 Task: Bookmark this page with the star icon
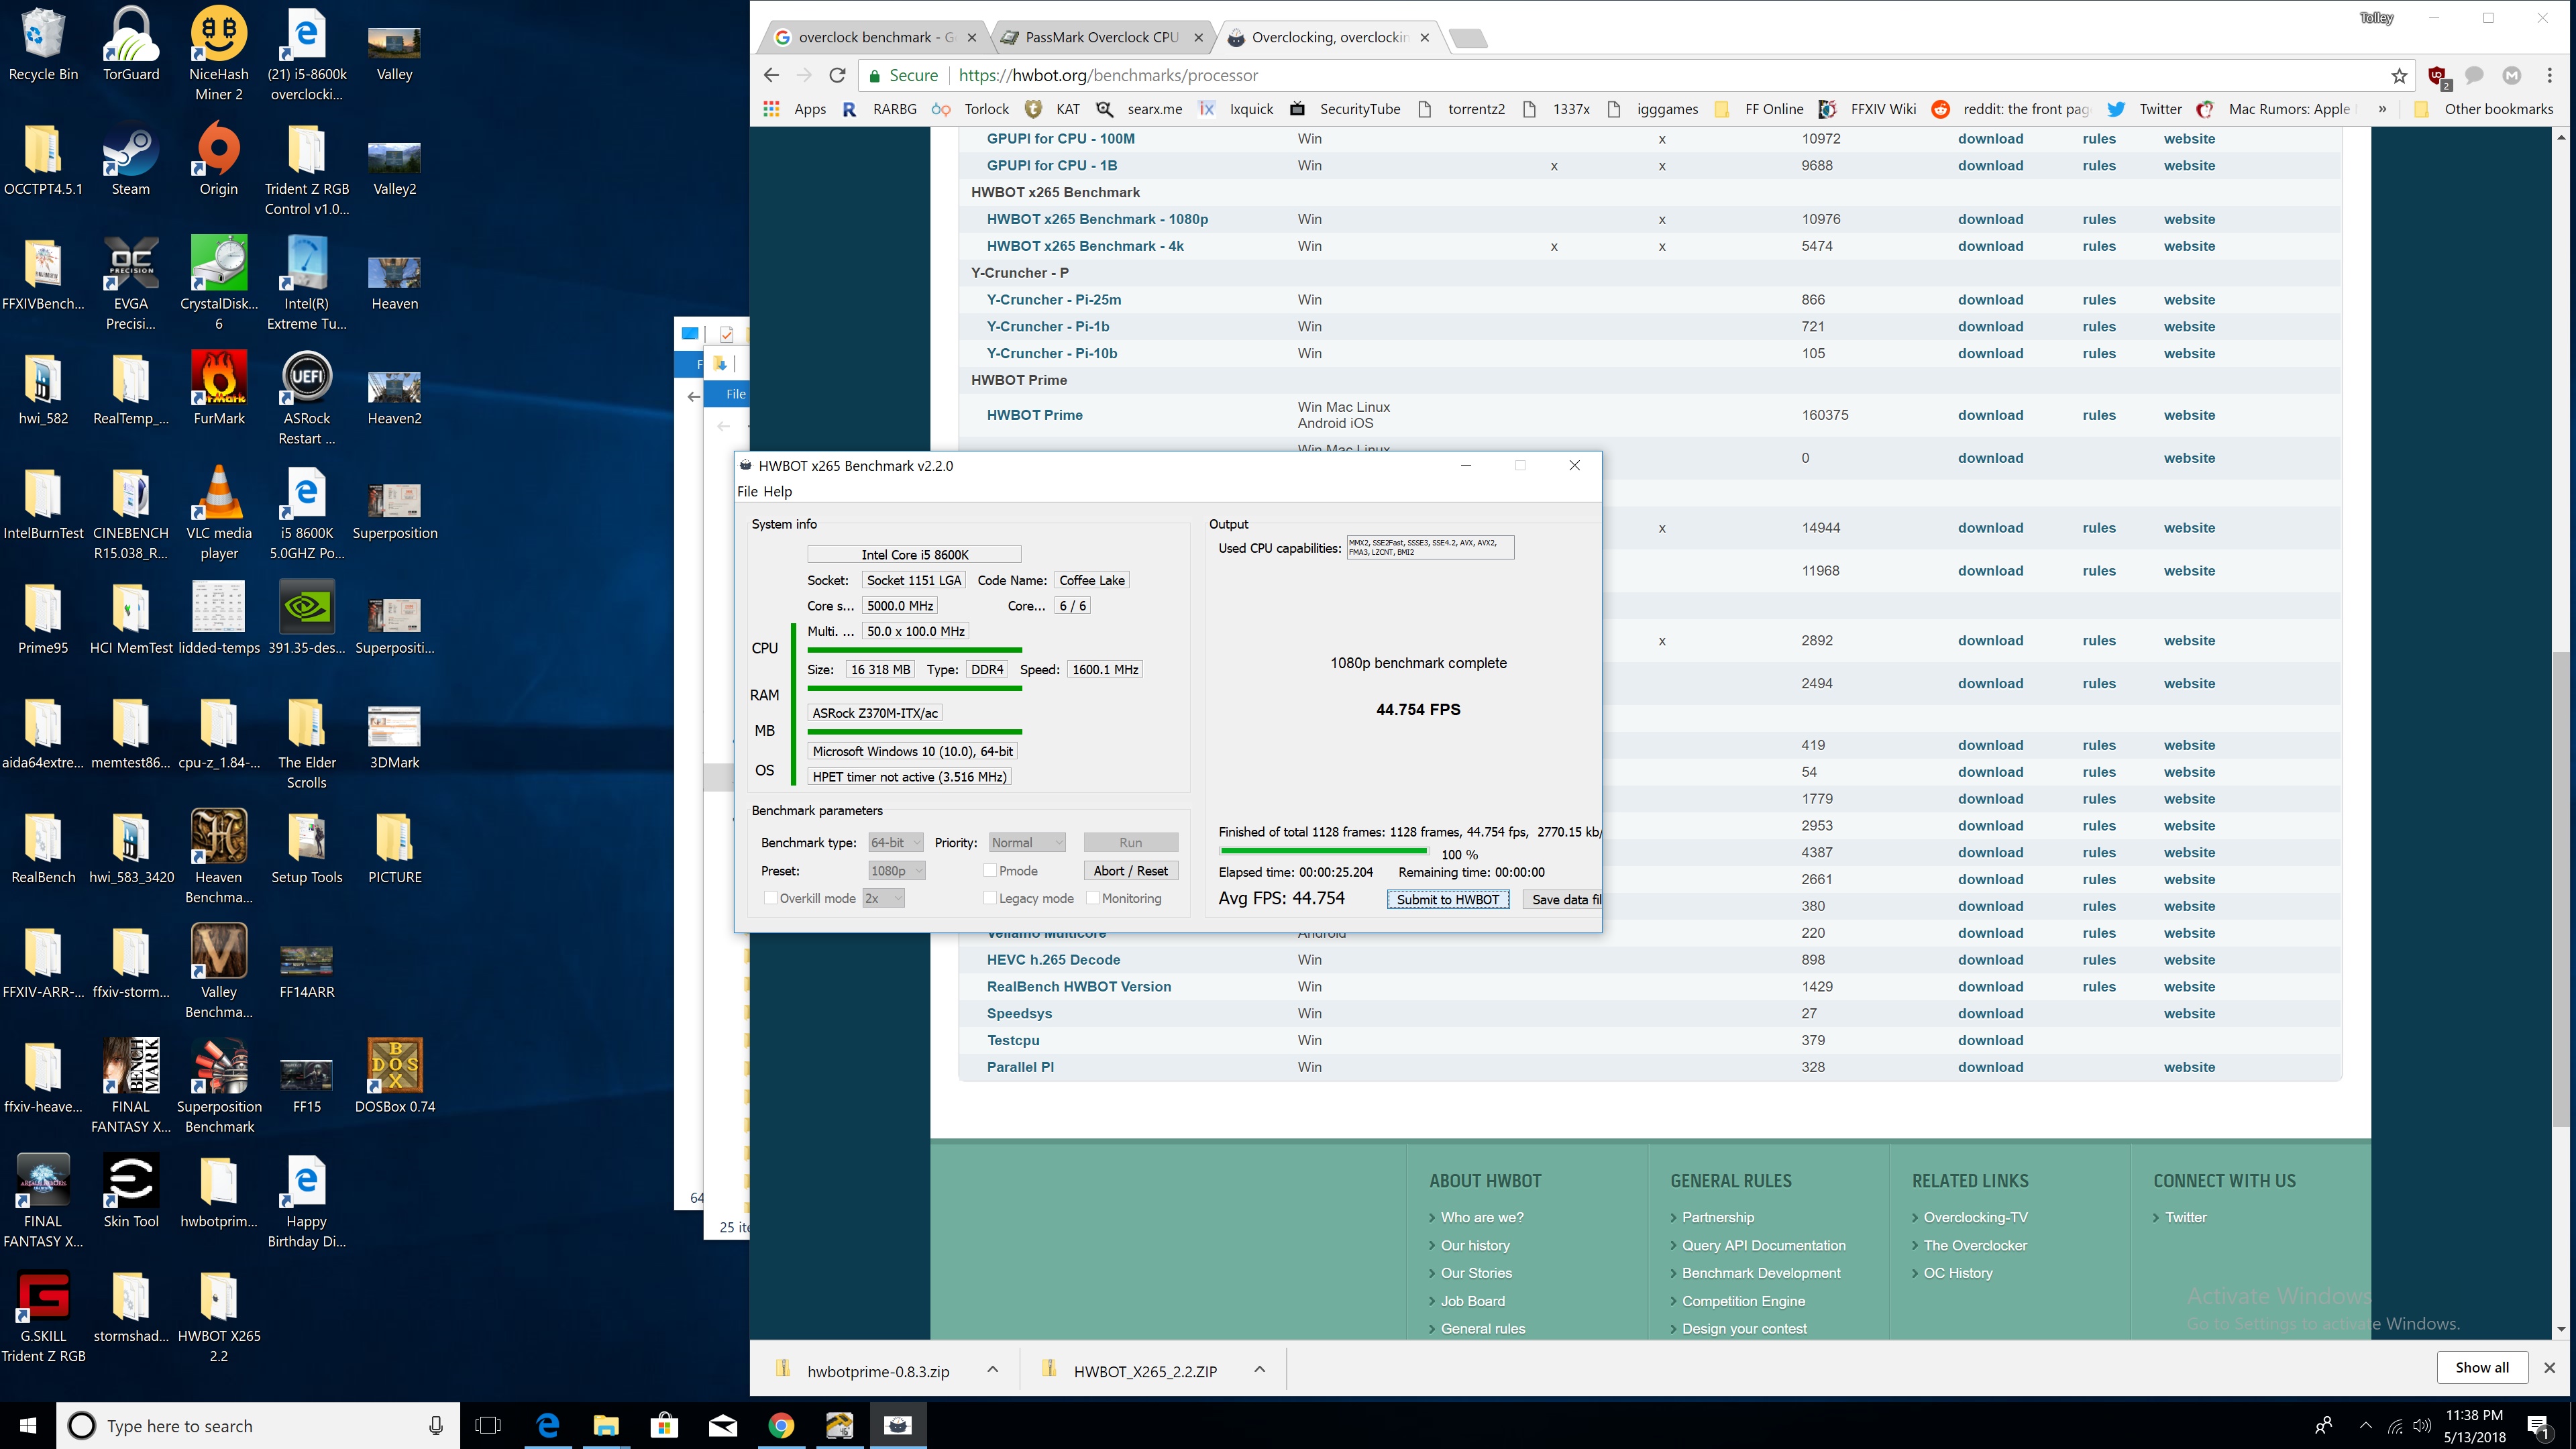tap(2399, 76)
